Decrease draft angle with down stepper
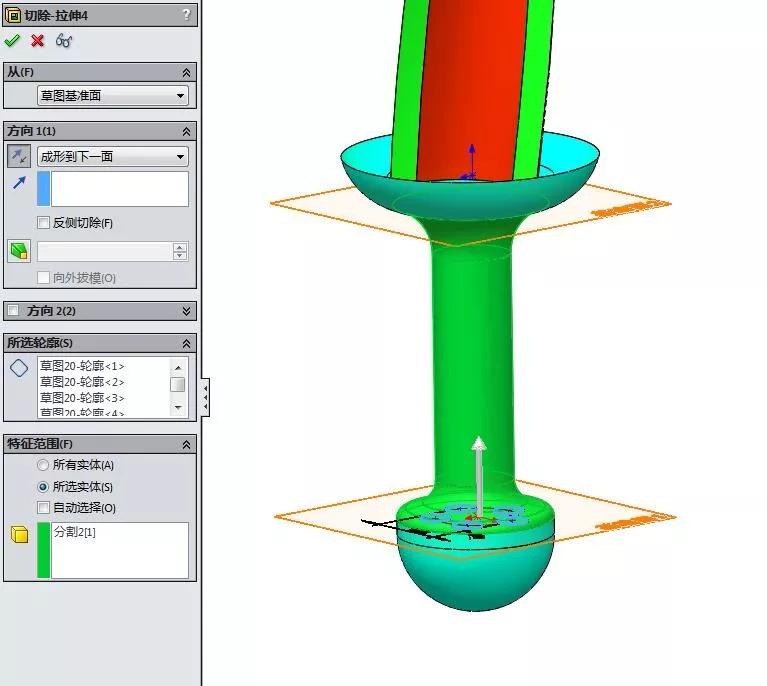The image size is (767, 686). tap(180, 255)
